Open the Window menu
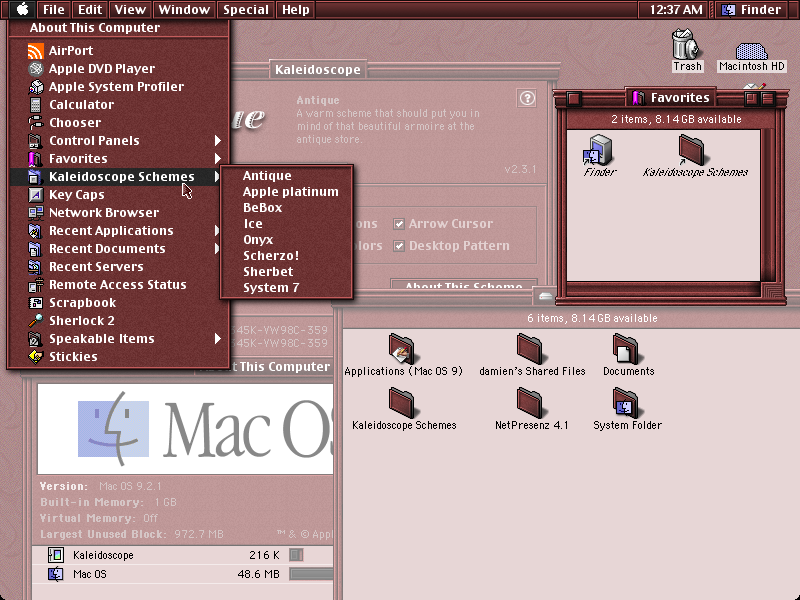The height and width of the screenshot is (600, 800). pos(184,9)
